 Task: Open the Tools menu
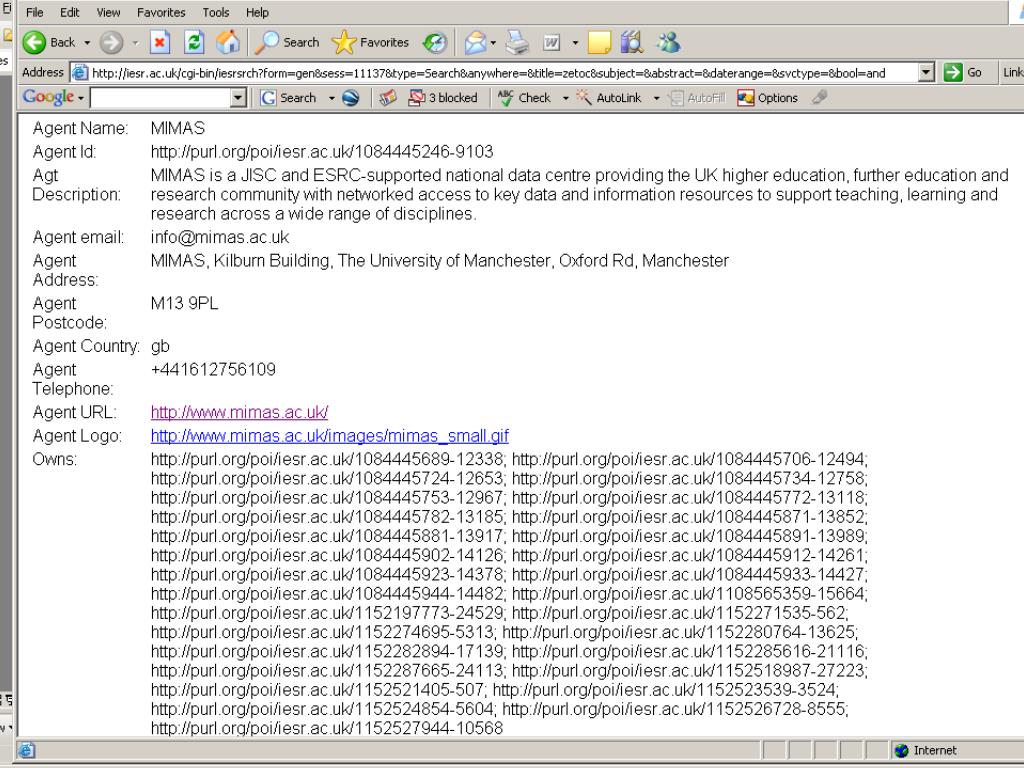pyautogui.click(x=216, y=12)
